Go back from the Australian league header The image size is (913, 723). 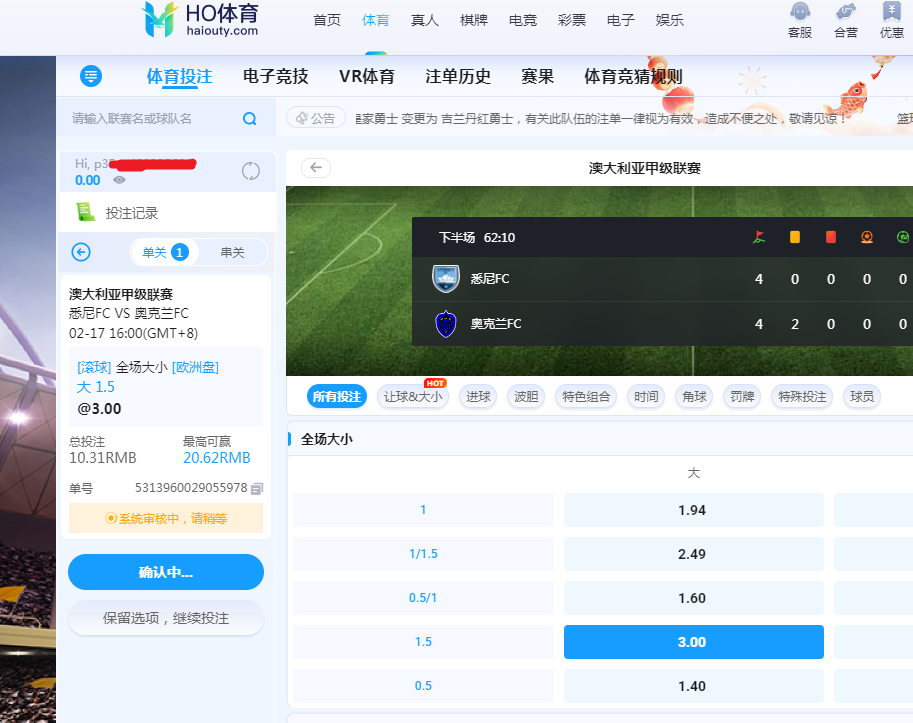316,168
